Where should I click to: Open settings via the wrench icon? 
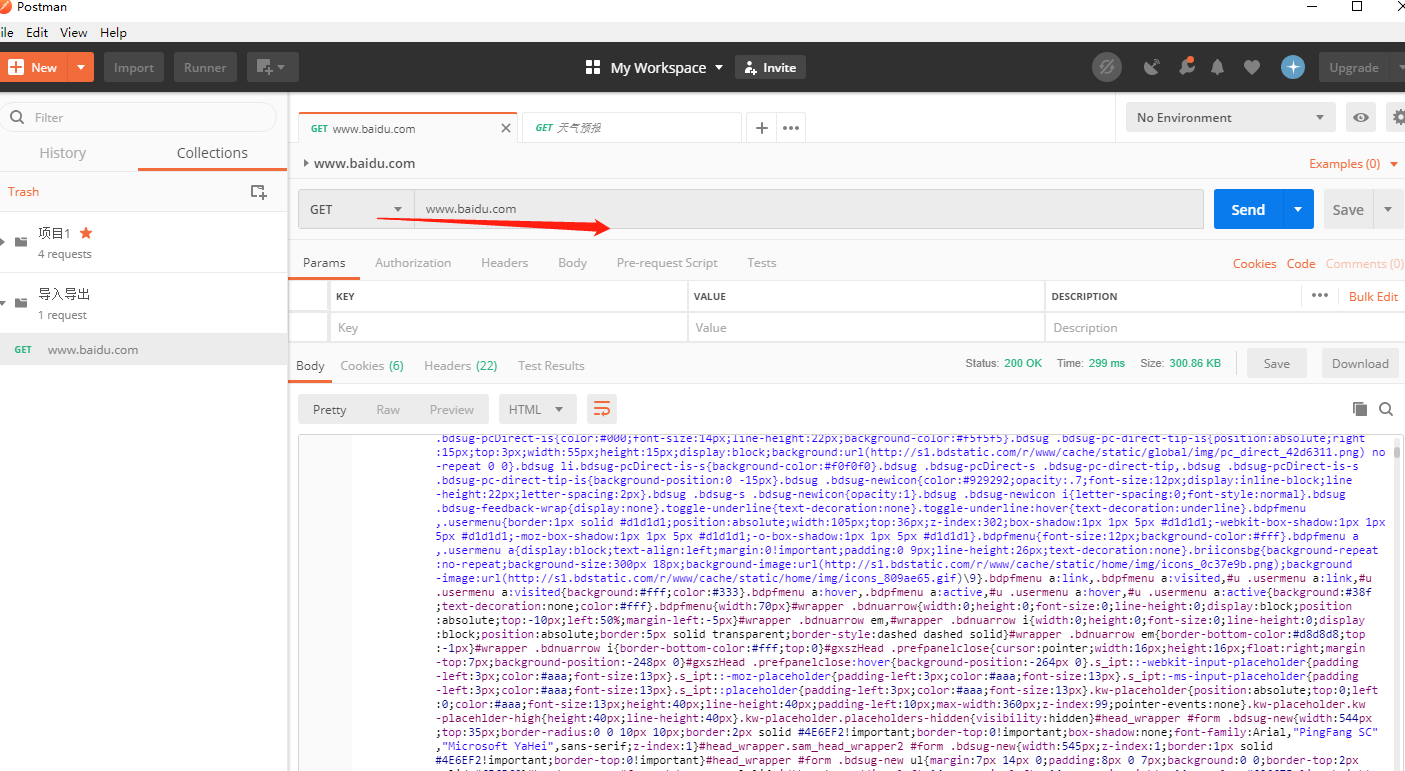[1186, 67]
